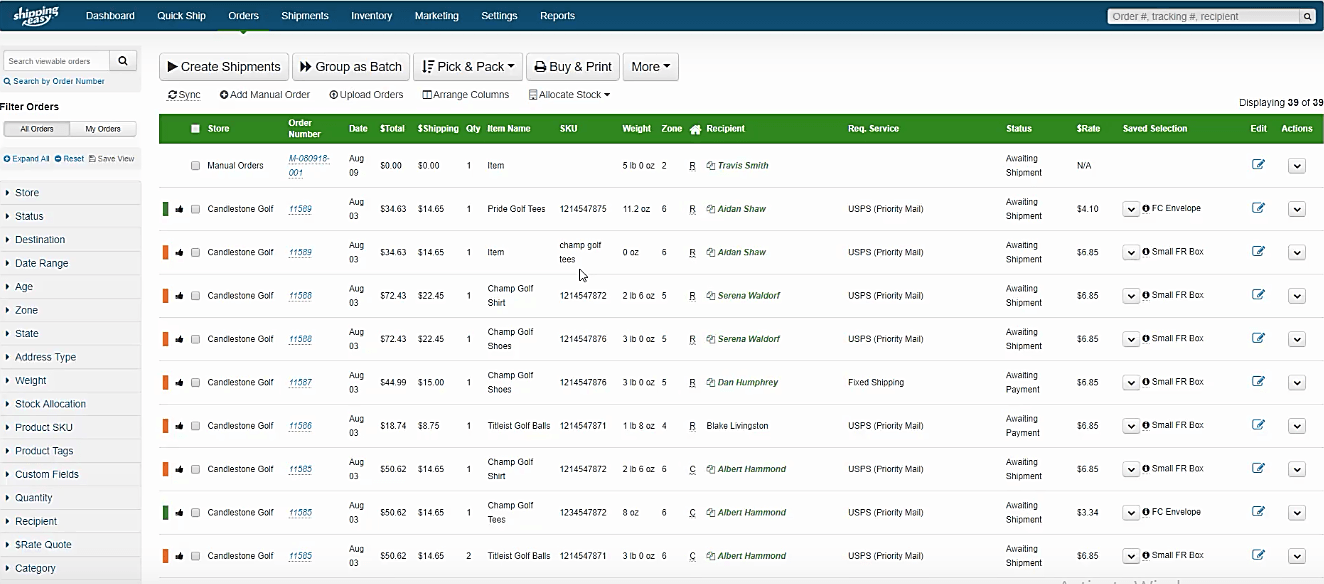Click address book icon beside Travis Smith
Image resolution: width=1324 pixels, height=584 pixels.
[x=710, y=165]
